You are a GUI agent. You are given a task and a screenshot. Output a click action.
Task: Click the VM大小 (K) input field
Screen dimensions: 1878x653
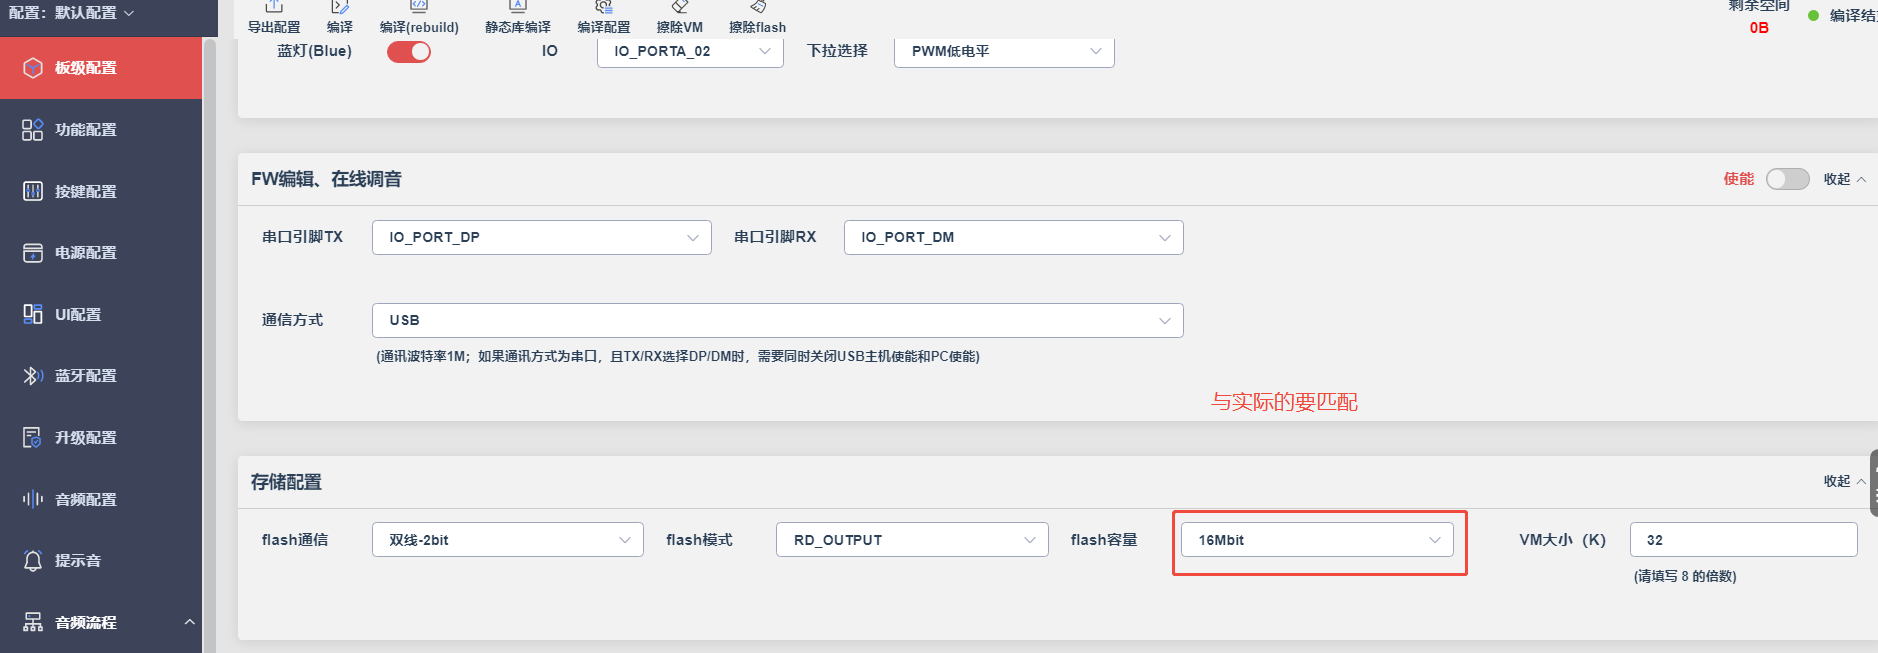[1744, 540]
